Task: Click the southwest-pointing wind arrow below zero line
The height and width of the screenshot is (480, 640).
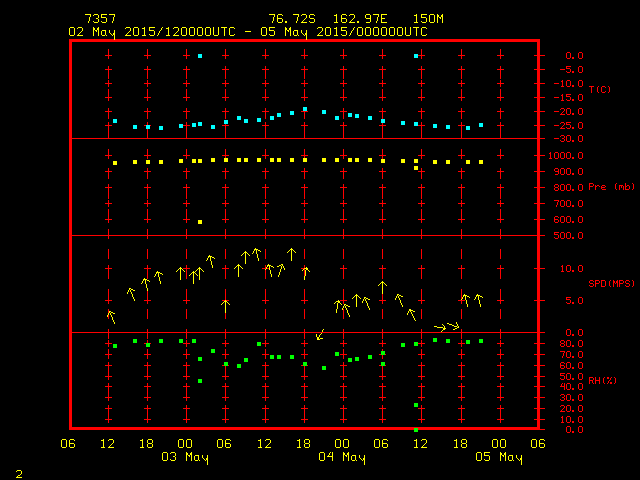Action: 320,335
